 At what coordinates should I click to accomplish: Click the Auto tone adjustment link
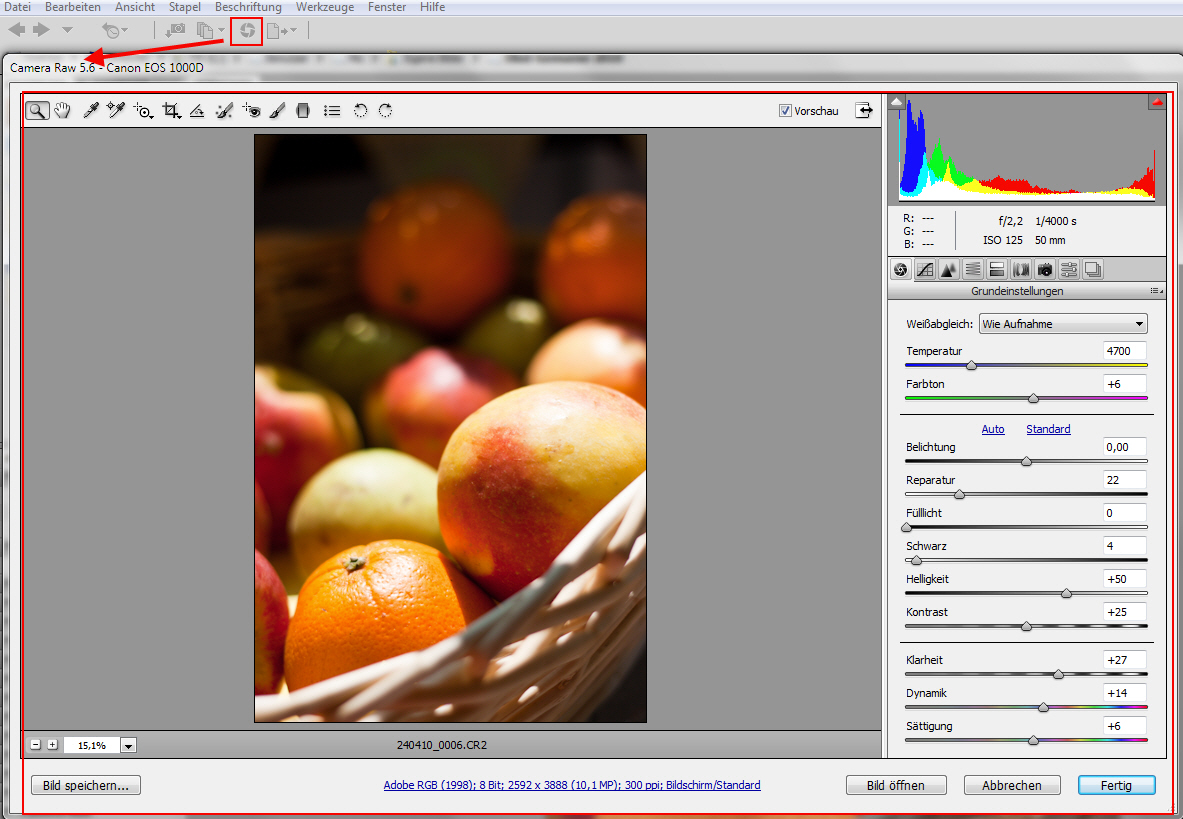click(x=993, y=429)
